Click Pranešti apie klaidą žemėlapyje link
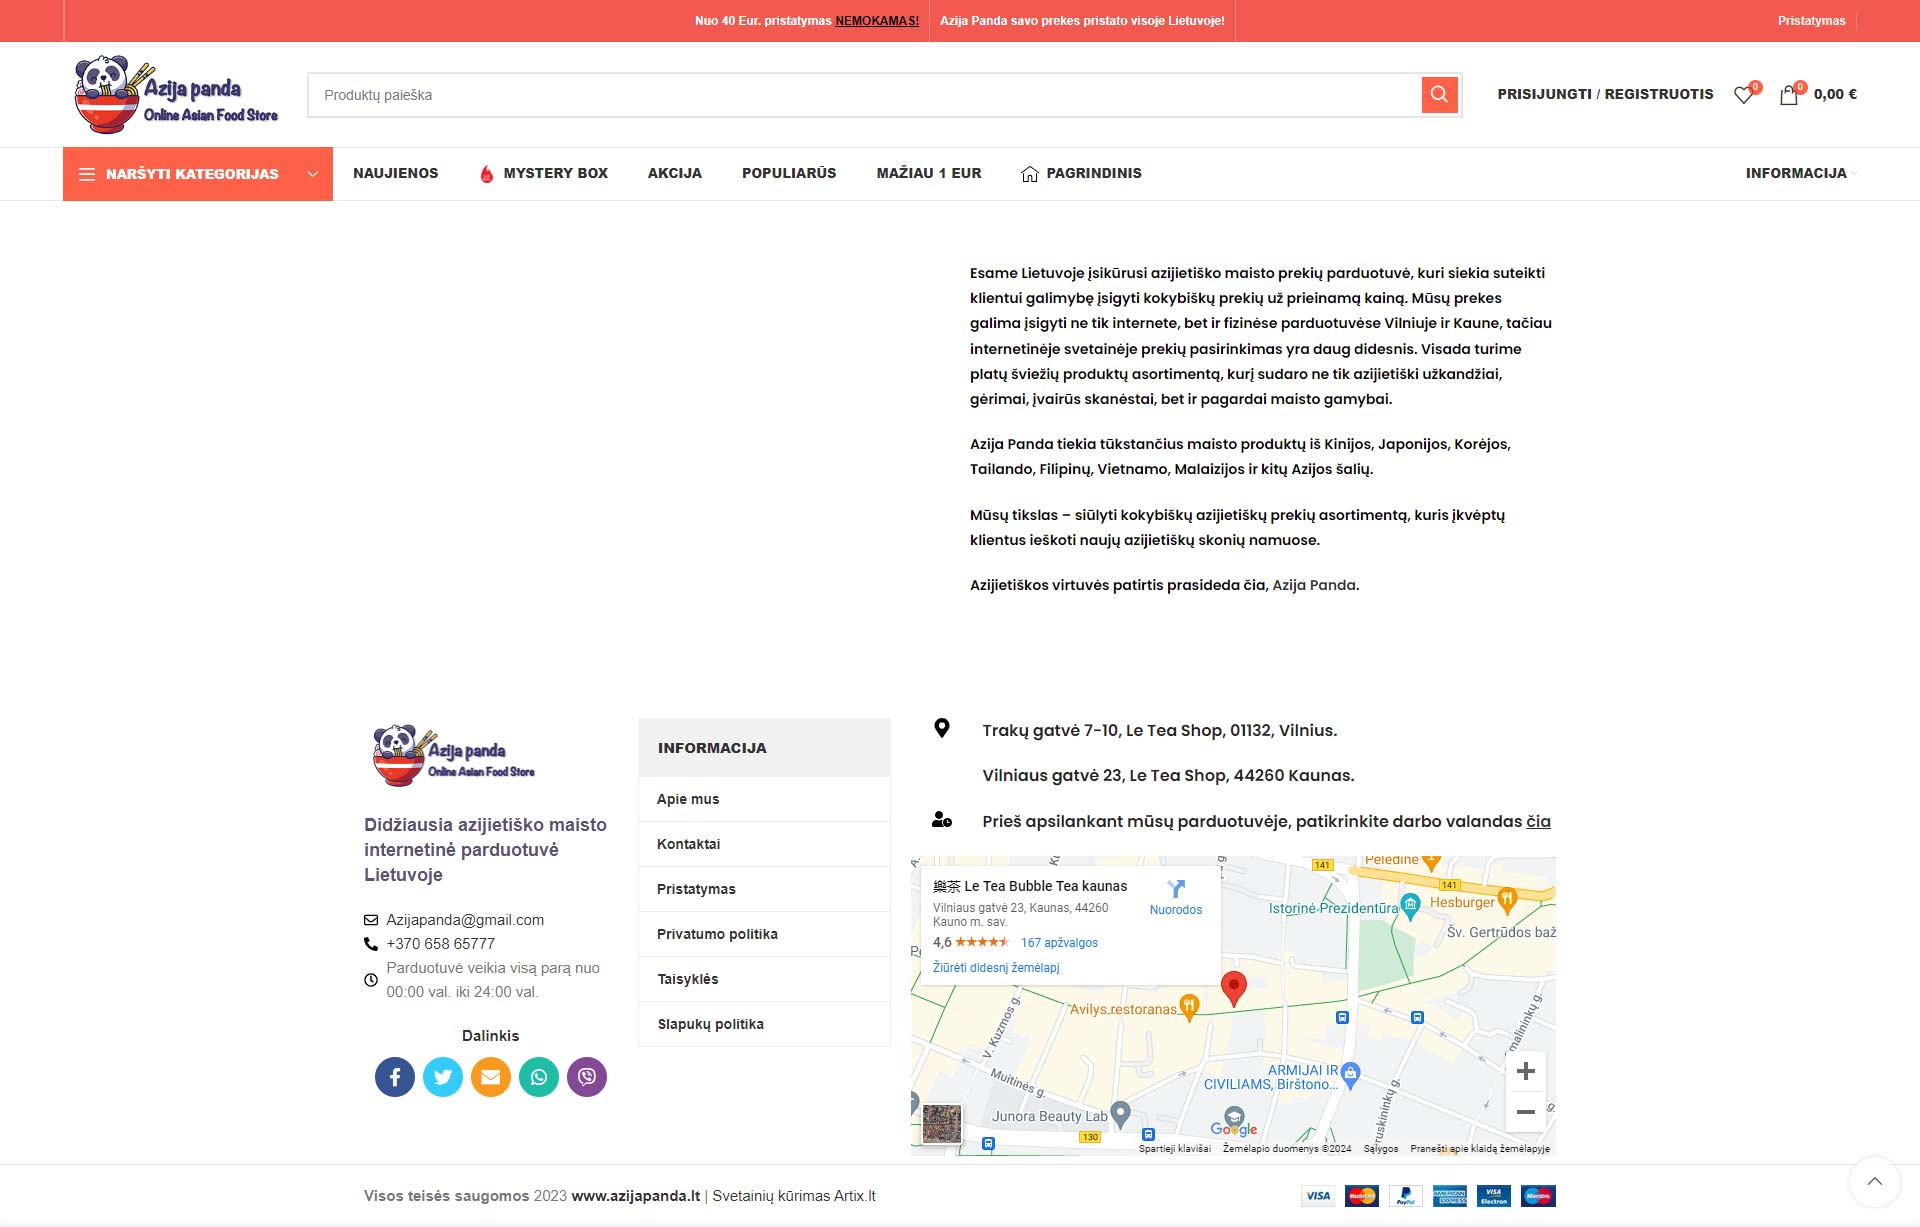The width and height of the screenshot is (1920, 1227). point(1480,1149)
